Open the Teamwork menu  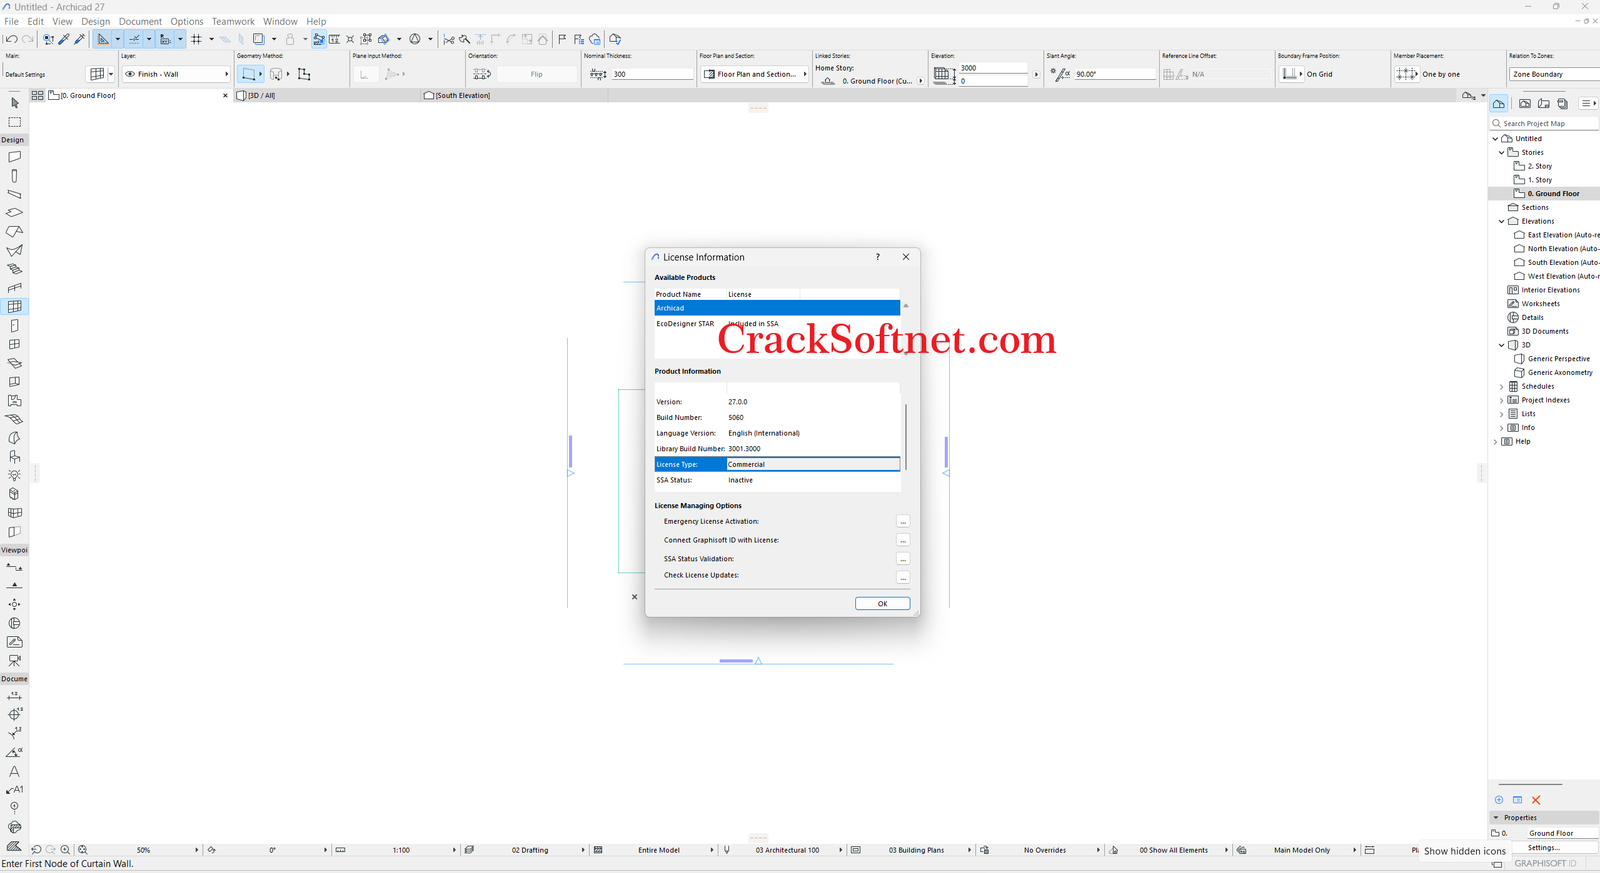233,21
